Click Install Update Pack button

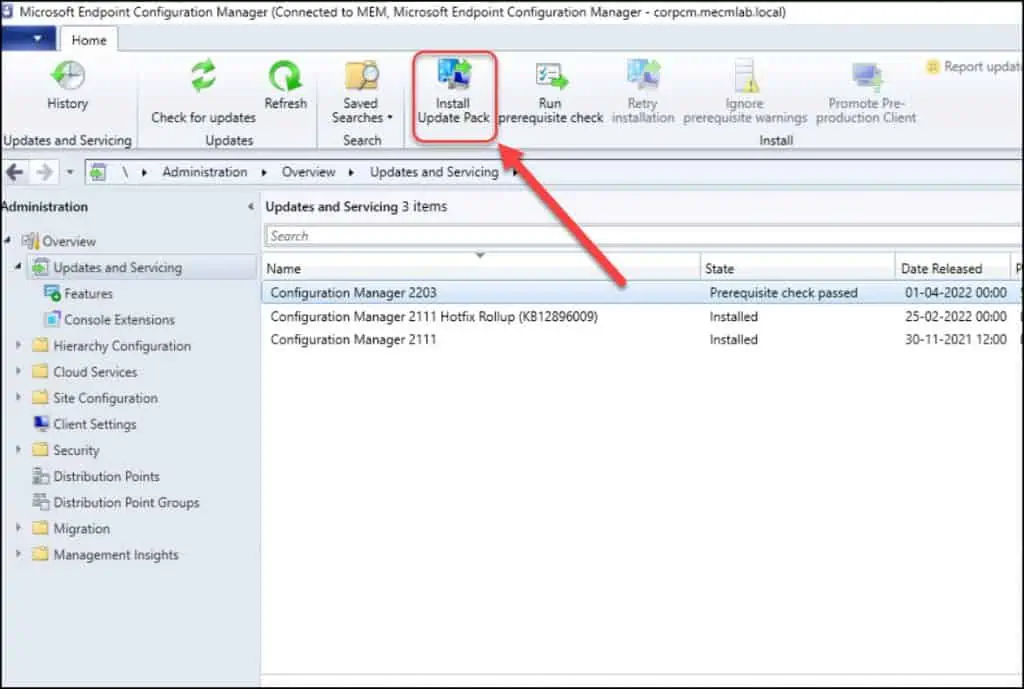coord(454,92)
